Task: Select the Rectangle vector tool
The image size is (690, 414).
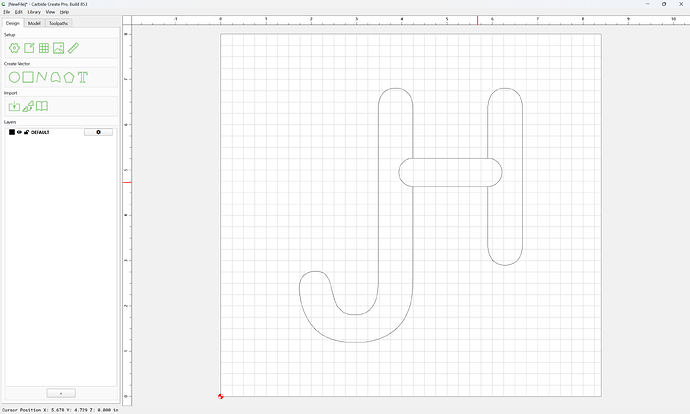Action: [28, 77]
